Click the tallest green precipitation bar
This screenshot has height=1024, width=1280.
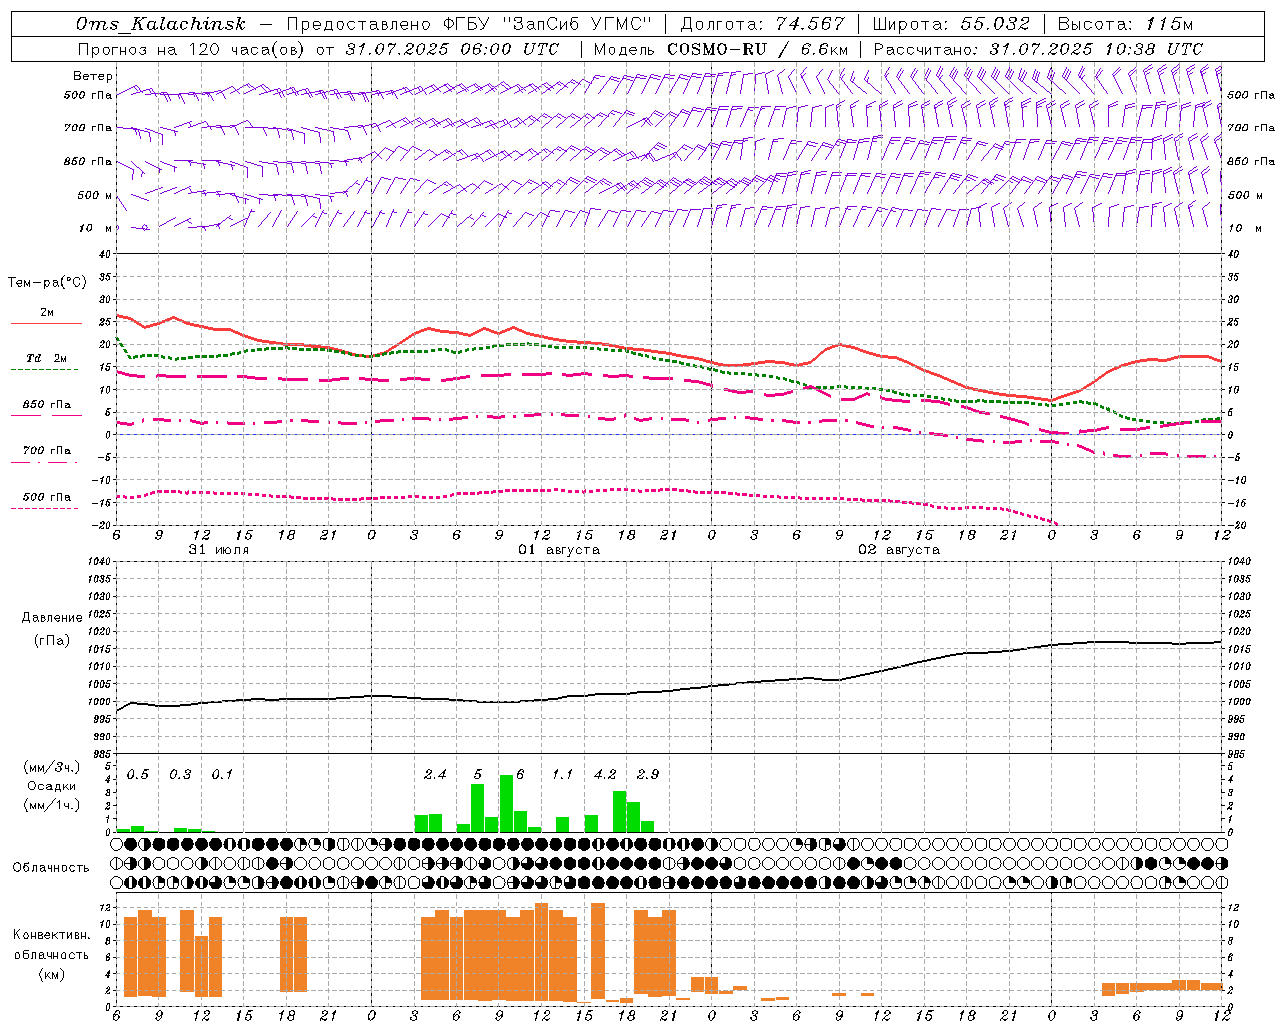point(506,803)
